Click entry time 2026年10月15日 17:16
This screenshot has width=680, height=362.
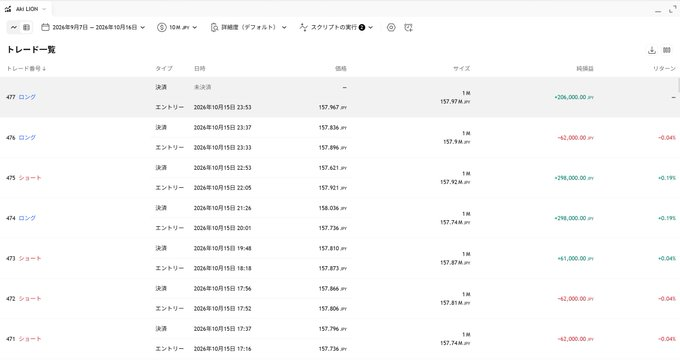222,349
